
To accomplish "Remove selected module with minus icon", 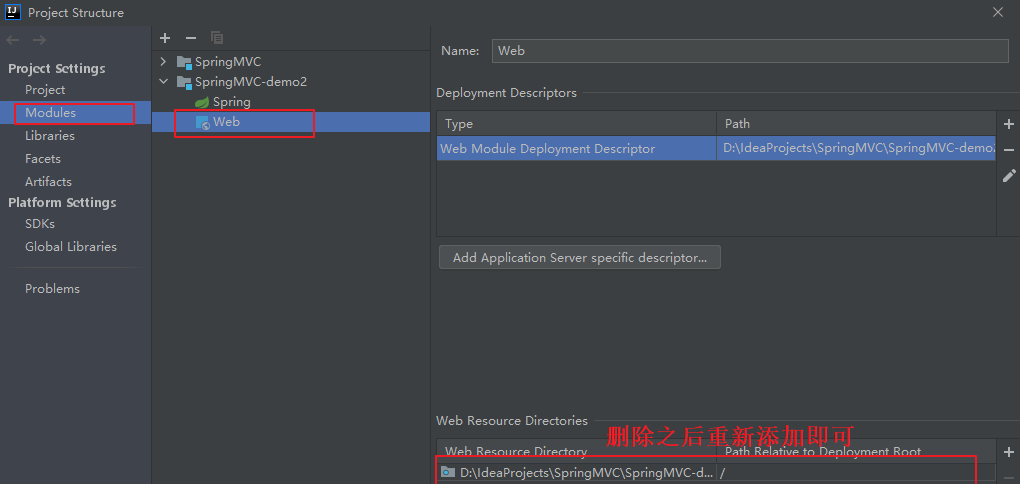I will 191,38.
